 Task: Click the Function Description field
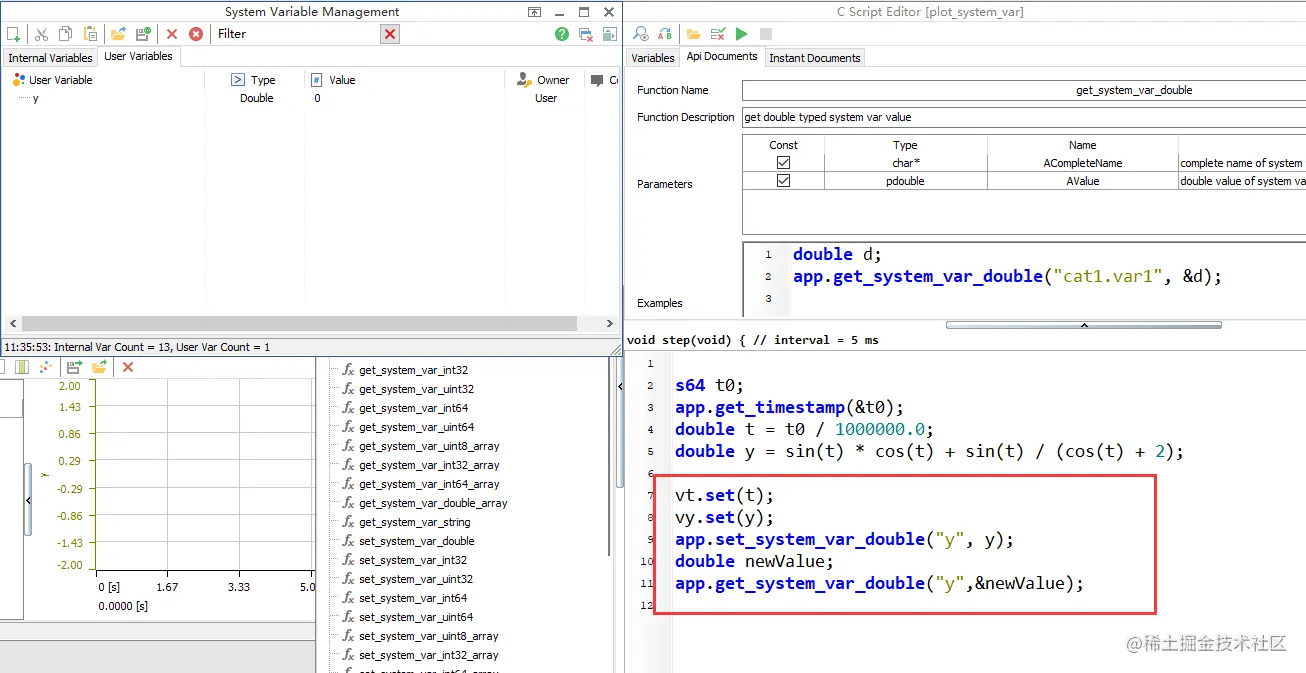pos(1024,117)
